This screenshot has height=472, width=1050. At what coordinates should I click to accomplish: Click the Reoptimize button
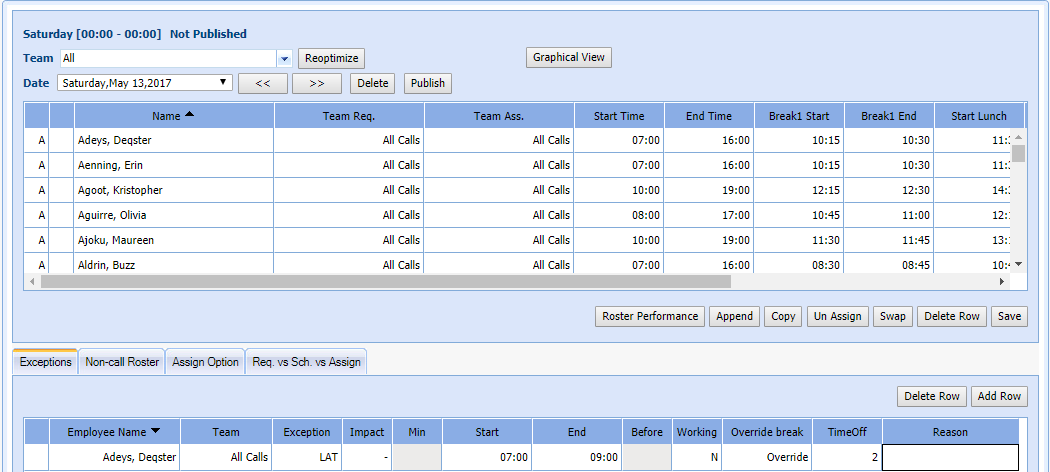[331, 59]
